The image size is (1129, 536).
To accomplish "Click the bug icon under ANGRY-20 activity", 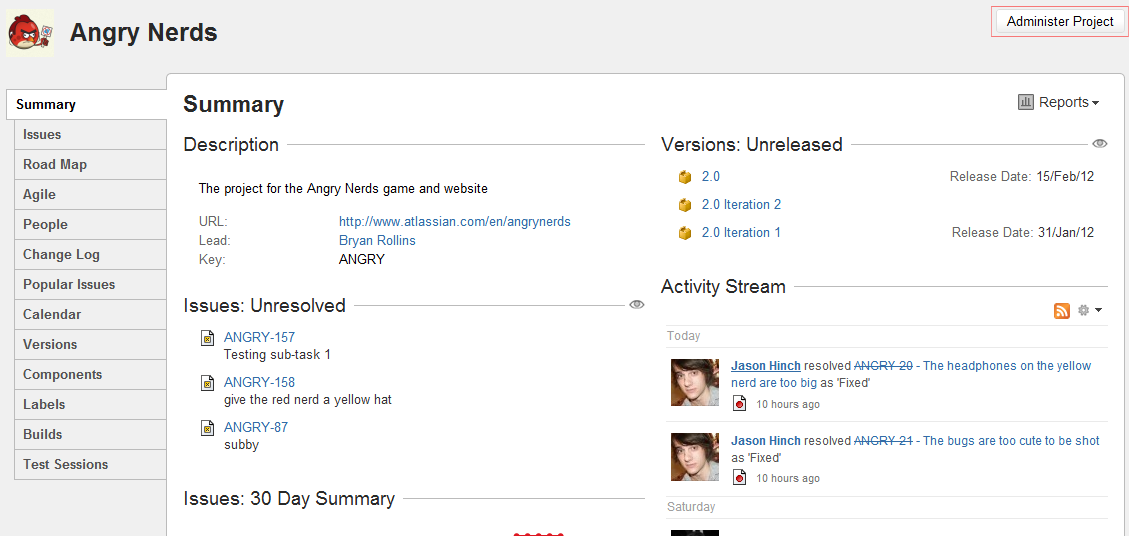I will pos(739,403).
